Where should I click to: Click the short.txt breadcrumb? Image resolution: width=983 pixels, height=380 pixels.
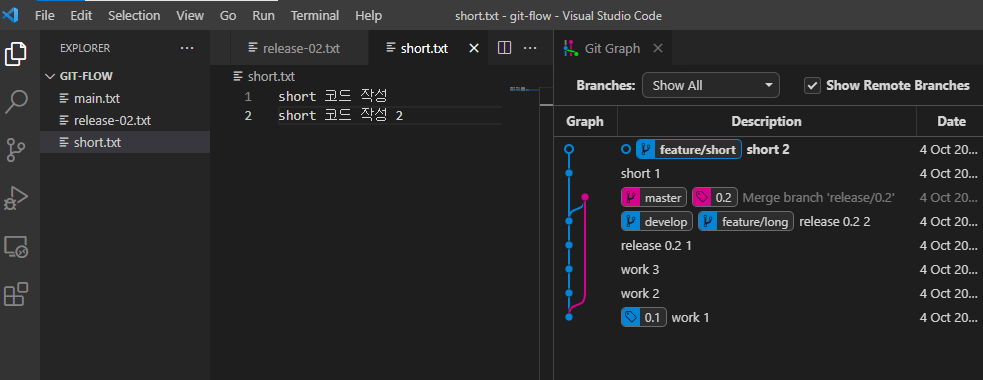[x=264, y=77]
